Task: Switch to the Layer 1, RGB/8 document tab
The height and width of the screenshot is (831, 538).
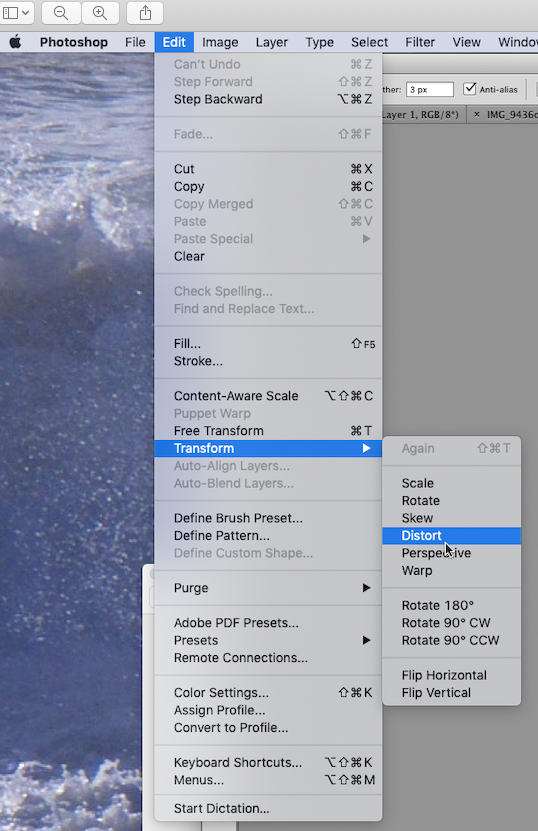Action: tap(423, 114)
